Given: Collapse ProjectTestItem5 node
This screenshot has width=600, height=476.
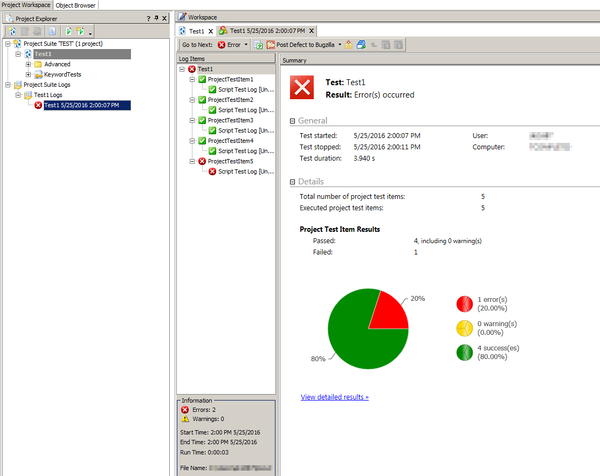Looking at the screenshot, I should [x=192, y=161].
